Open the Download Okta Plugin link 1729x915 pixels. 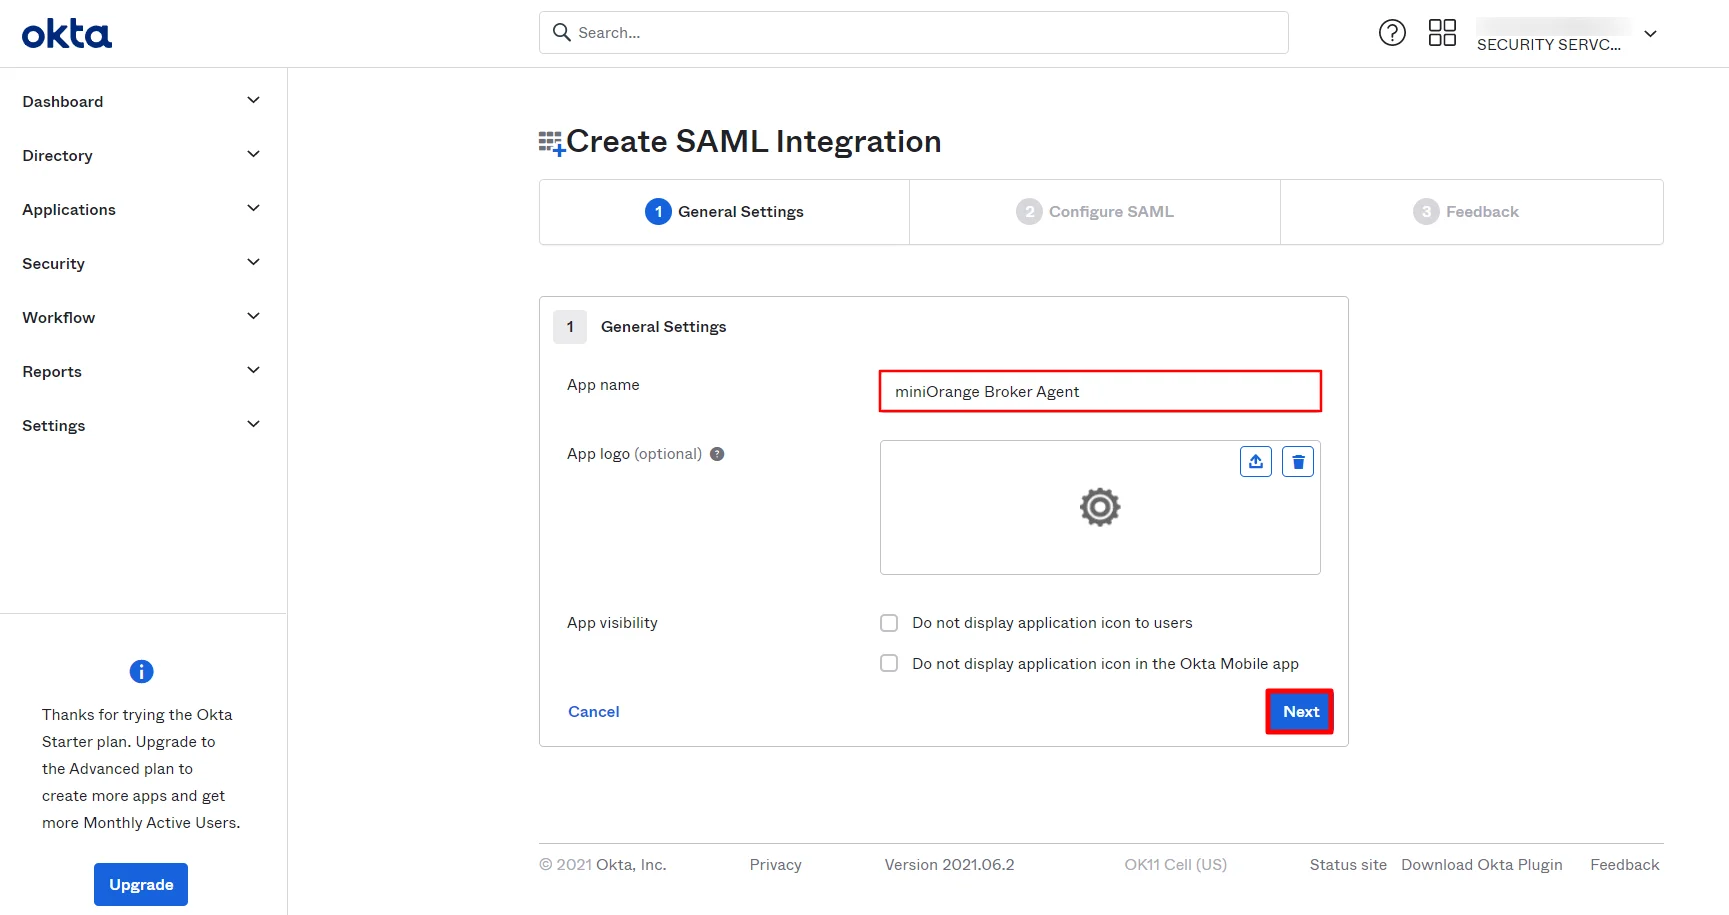tap(1482, 864)
